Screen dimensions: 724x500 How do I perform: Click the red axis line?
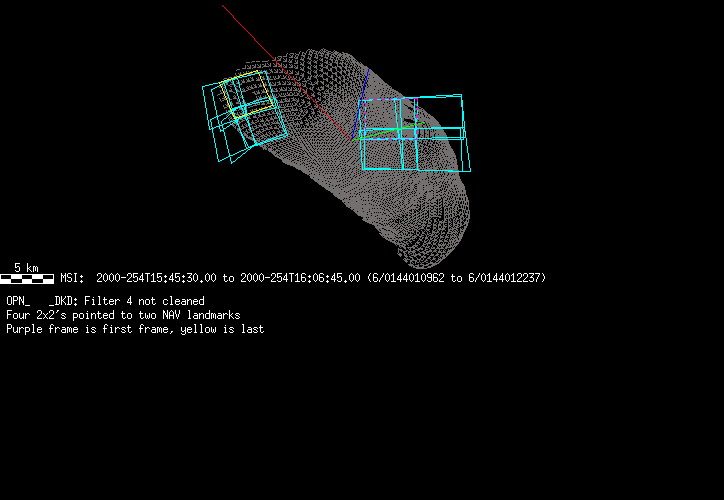pyautogui.click(x=286, y=72)
